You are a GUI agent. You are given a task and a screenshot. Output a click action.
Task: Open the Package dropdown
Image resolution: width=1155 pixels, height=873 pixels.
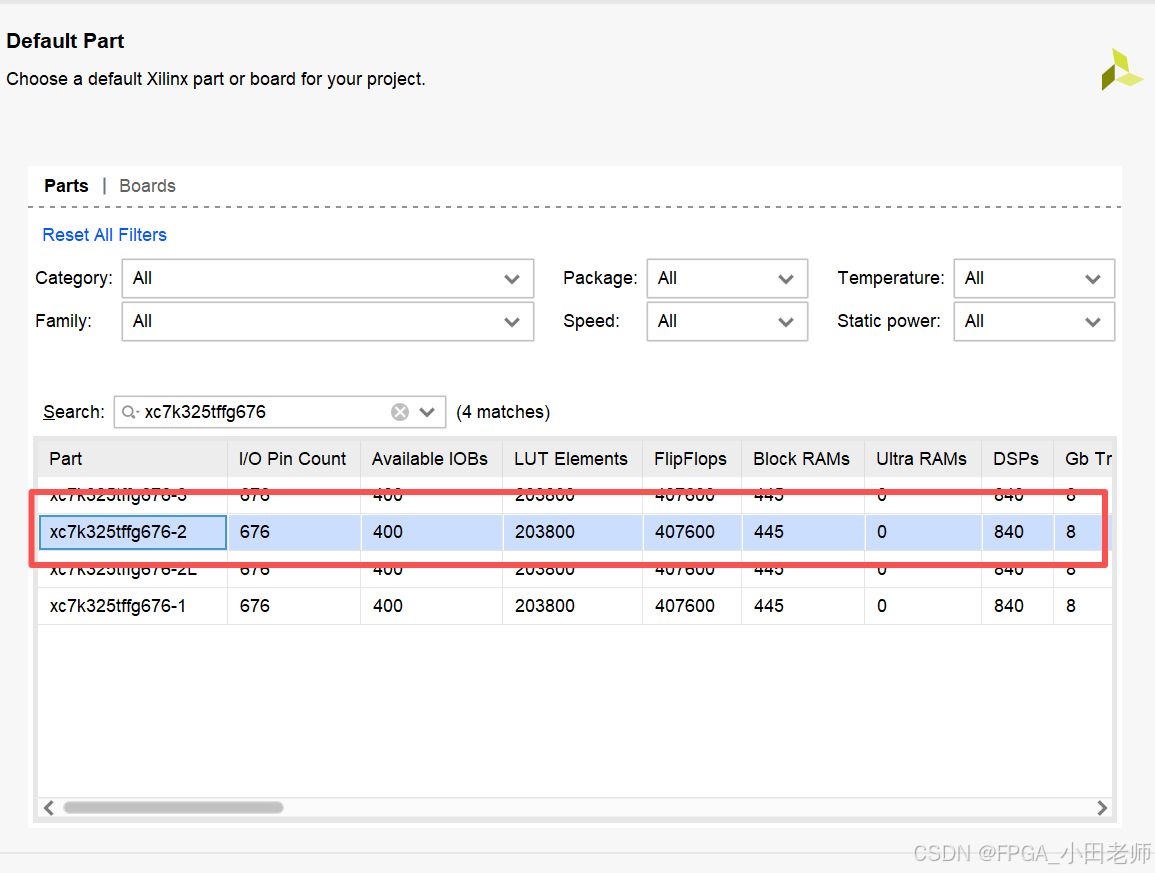click(x=727, y=278)
